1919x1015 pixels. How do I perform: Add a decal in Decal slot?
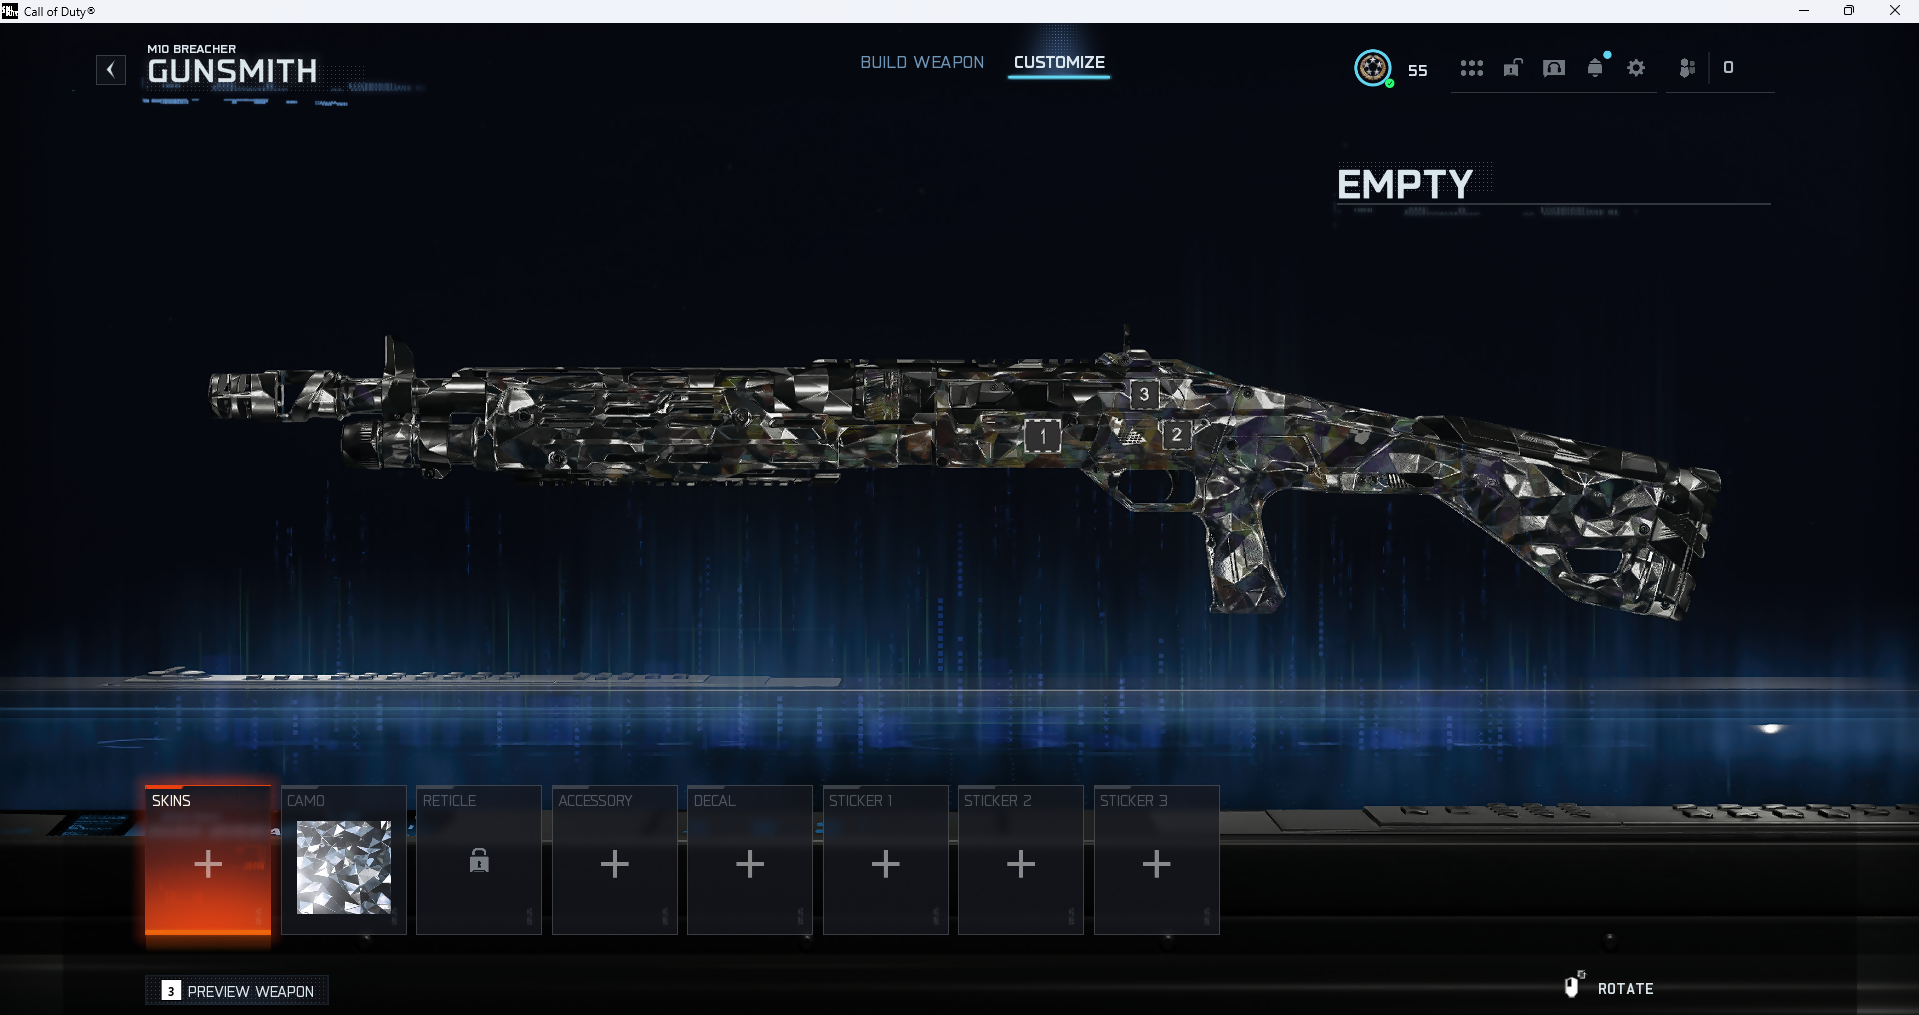pyautogui.click(x=750, y=863)
